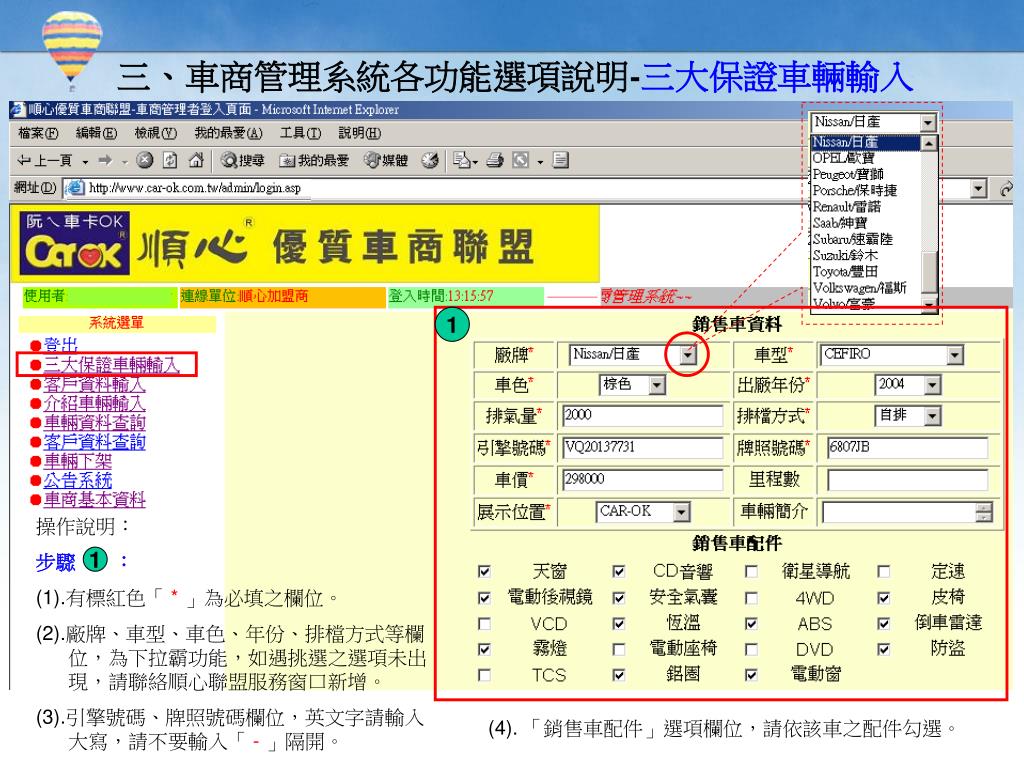Enable the TCS checkbox
Viewport: 1024px width, 768px height.
[x=484, y=675]
